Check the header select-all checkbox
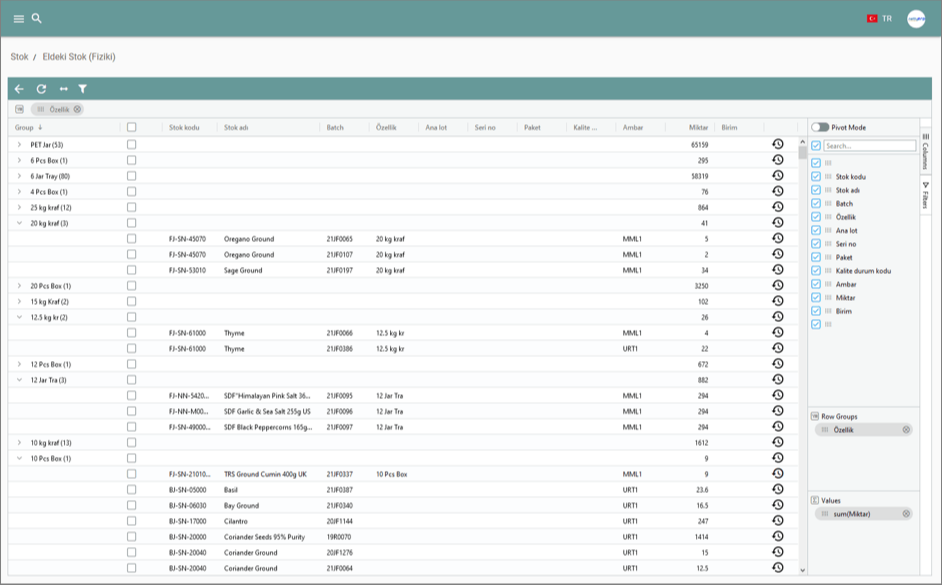This screenshot has width=942, height=585. [131, 127]
